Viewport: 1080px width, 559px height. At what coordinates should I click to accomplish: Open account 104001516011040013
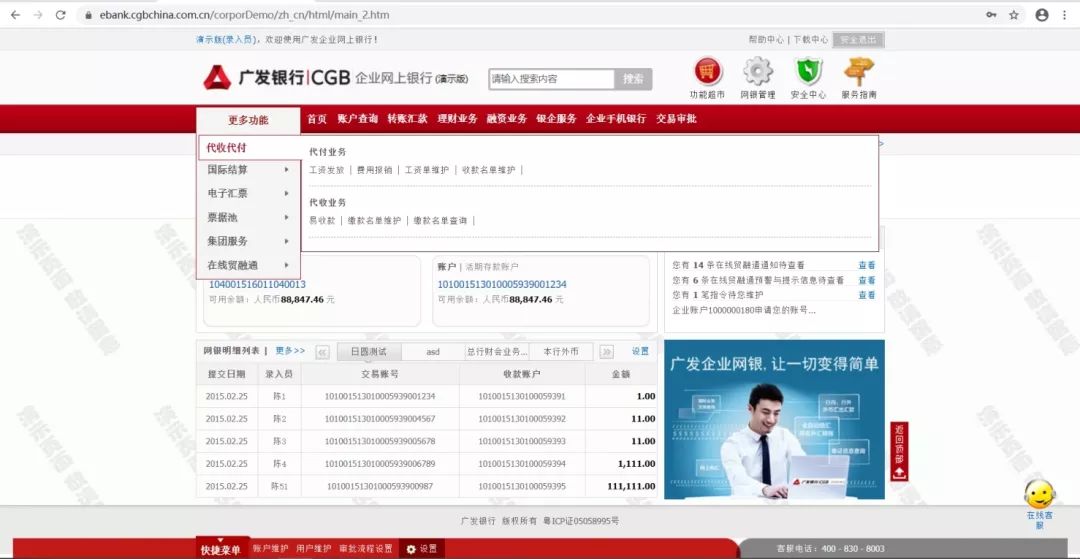pos(257,284)
